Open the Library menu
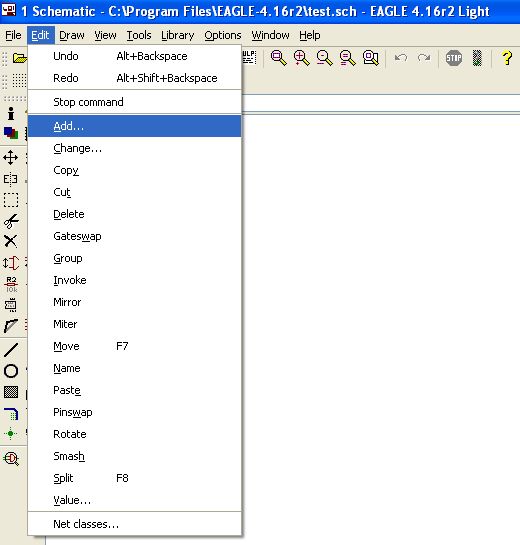 pos(177,35)
